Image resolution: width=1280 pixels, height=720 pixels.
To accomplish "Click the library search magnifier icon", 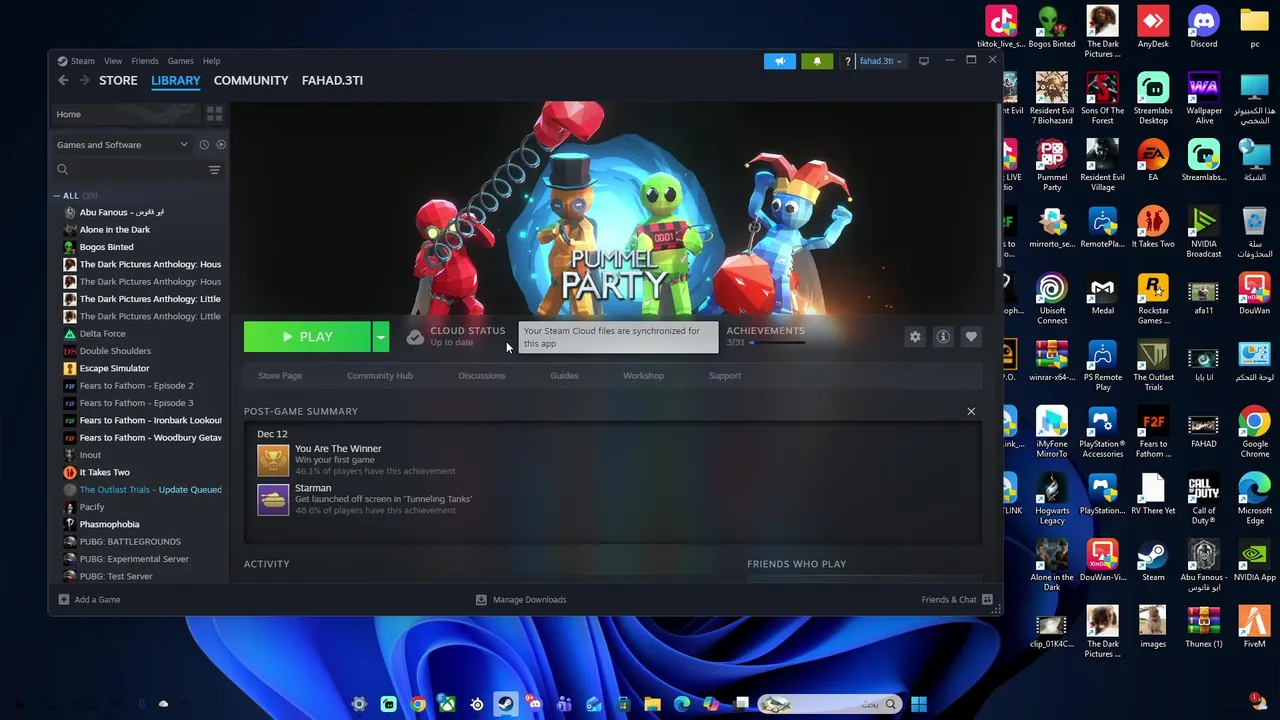I will click(62, 170).
